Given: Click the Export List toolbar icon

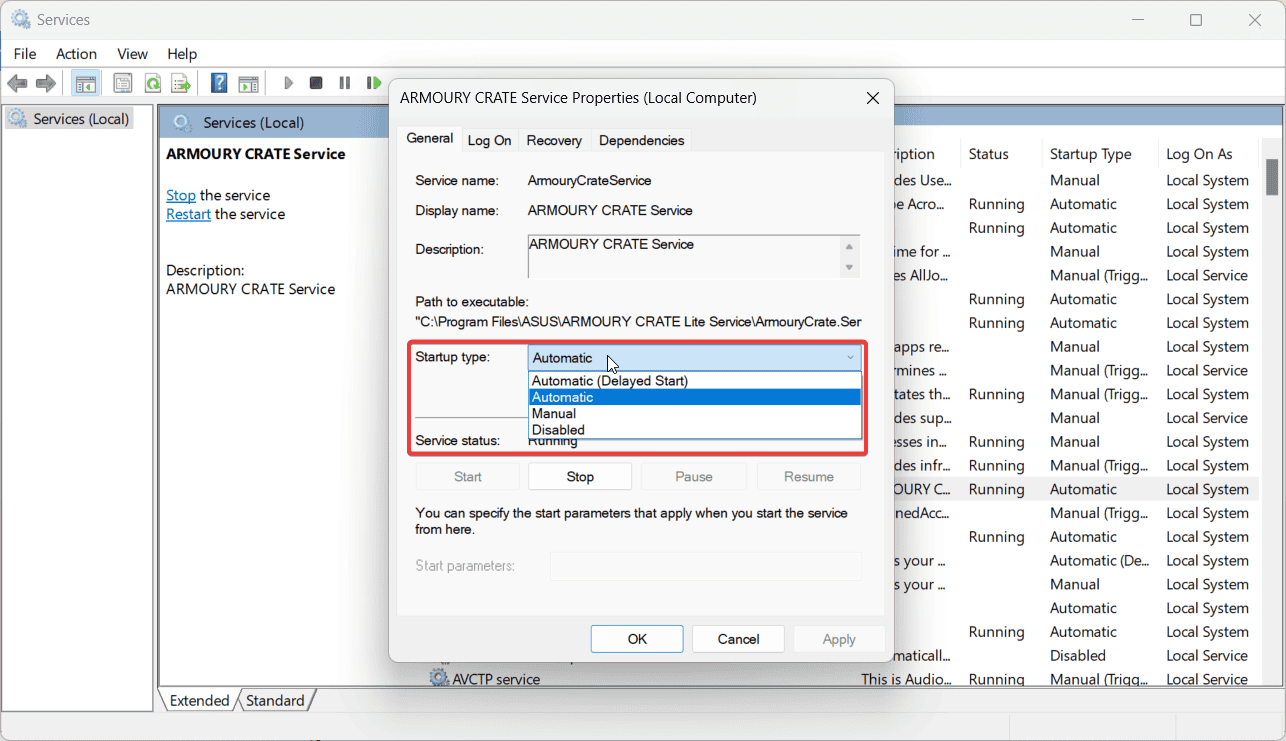Looking at the screenshot, I should click(x=181, y=83).
